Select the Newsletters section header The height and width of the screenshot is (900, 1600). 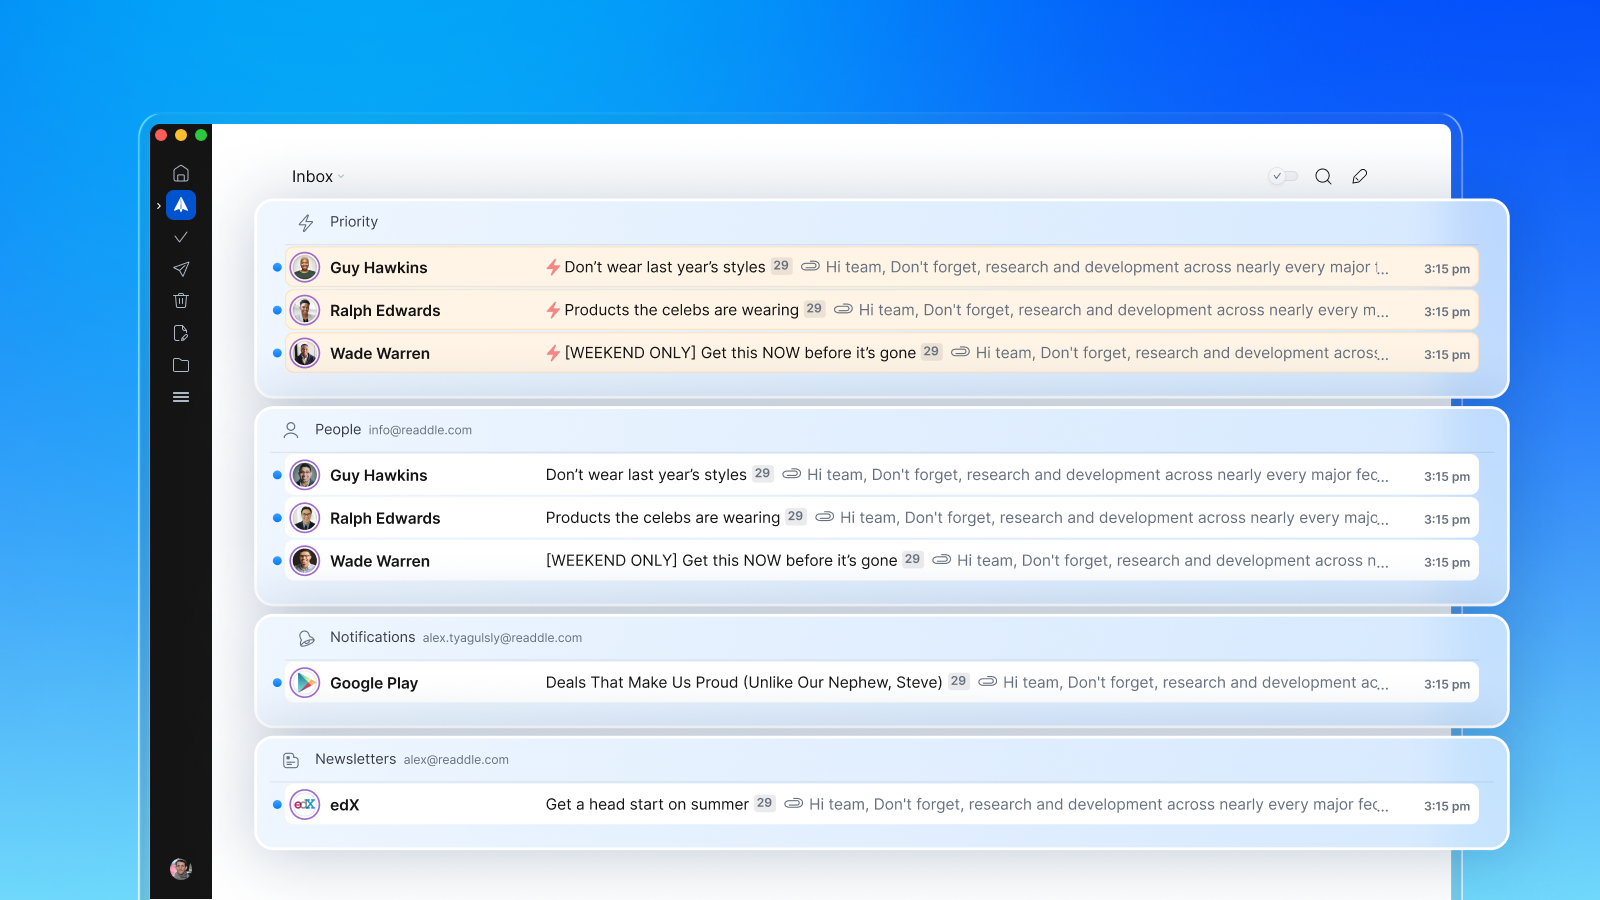[x=355, y=760]
